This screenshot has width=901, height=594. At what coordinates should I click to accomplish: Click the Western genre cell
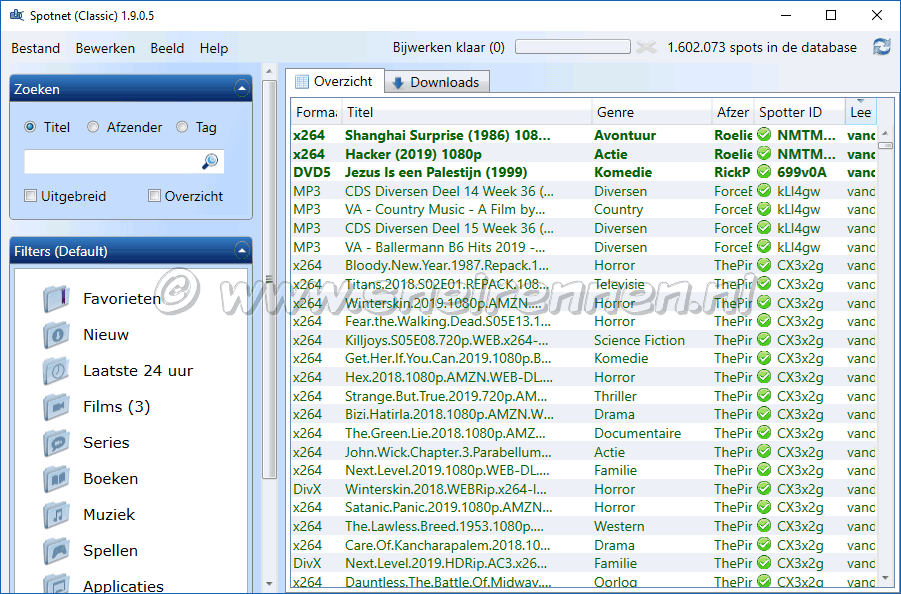click(619, 526)
